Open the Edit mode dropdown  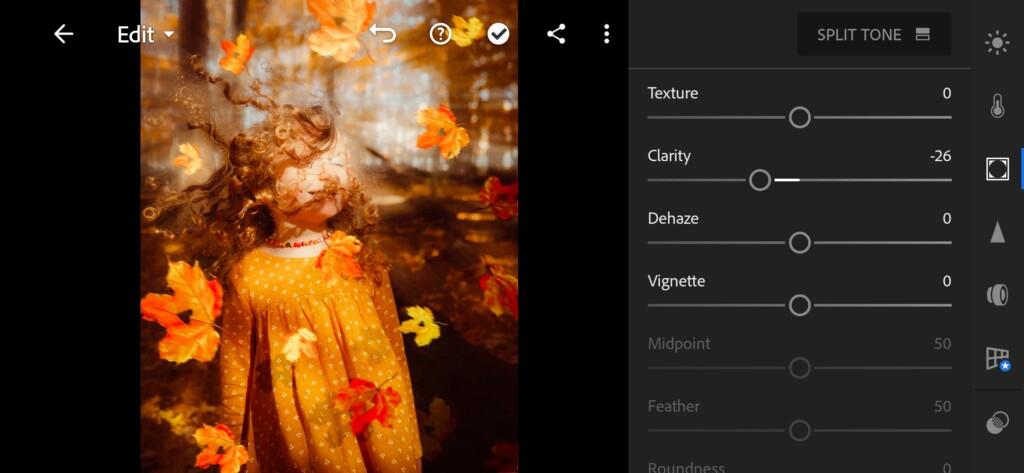point(146,35)
